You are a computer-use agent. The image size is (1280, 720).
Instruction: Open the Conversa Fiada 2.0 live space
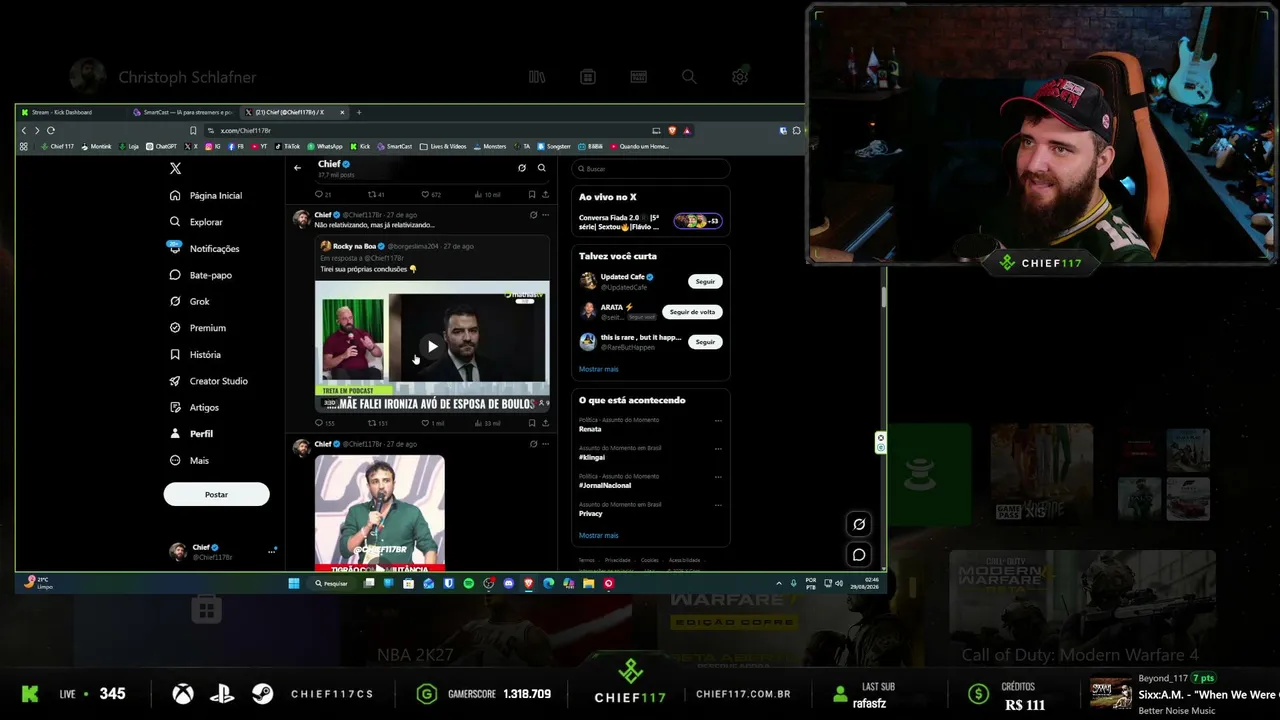coord(651,220)
